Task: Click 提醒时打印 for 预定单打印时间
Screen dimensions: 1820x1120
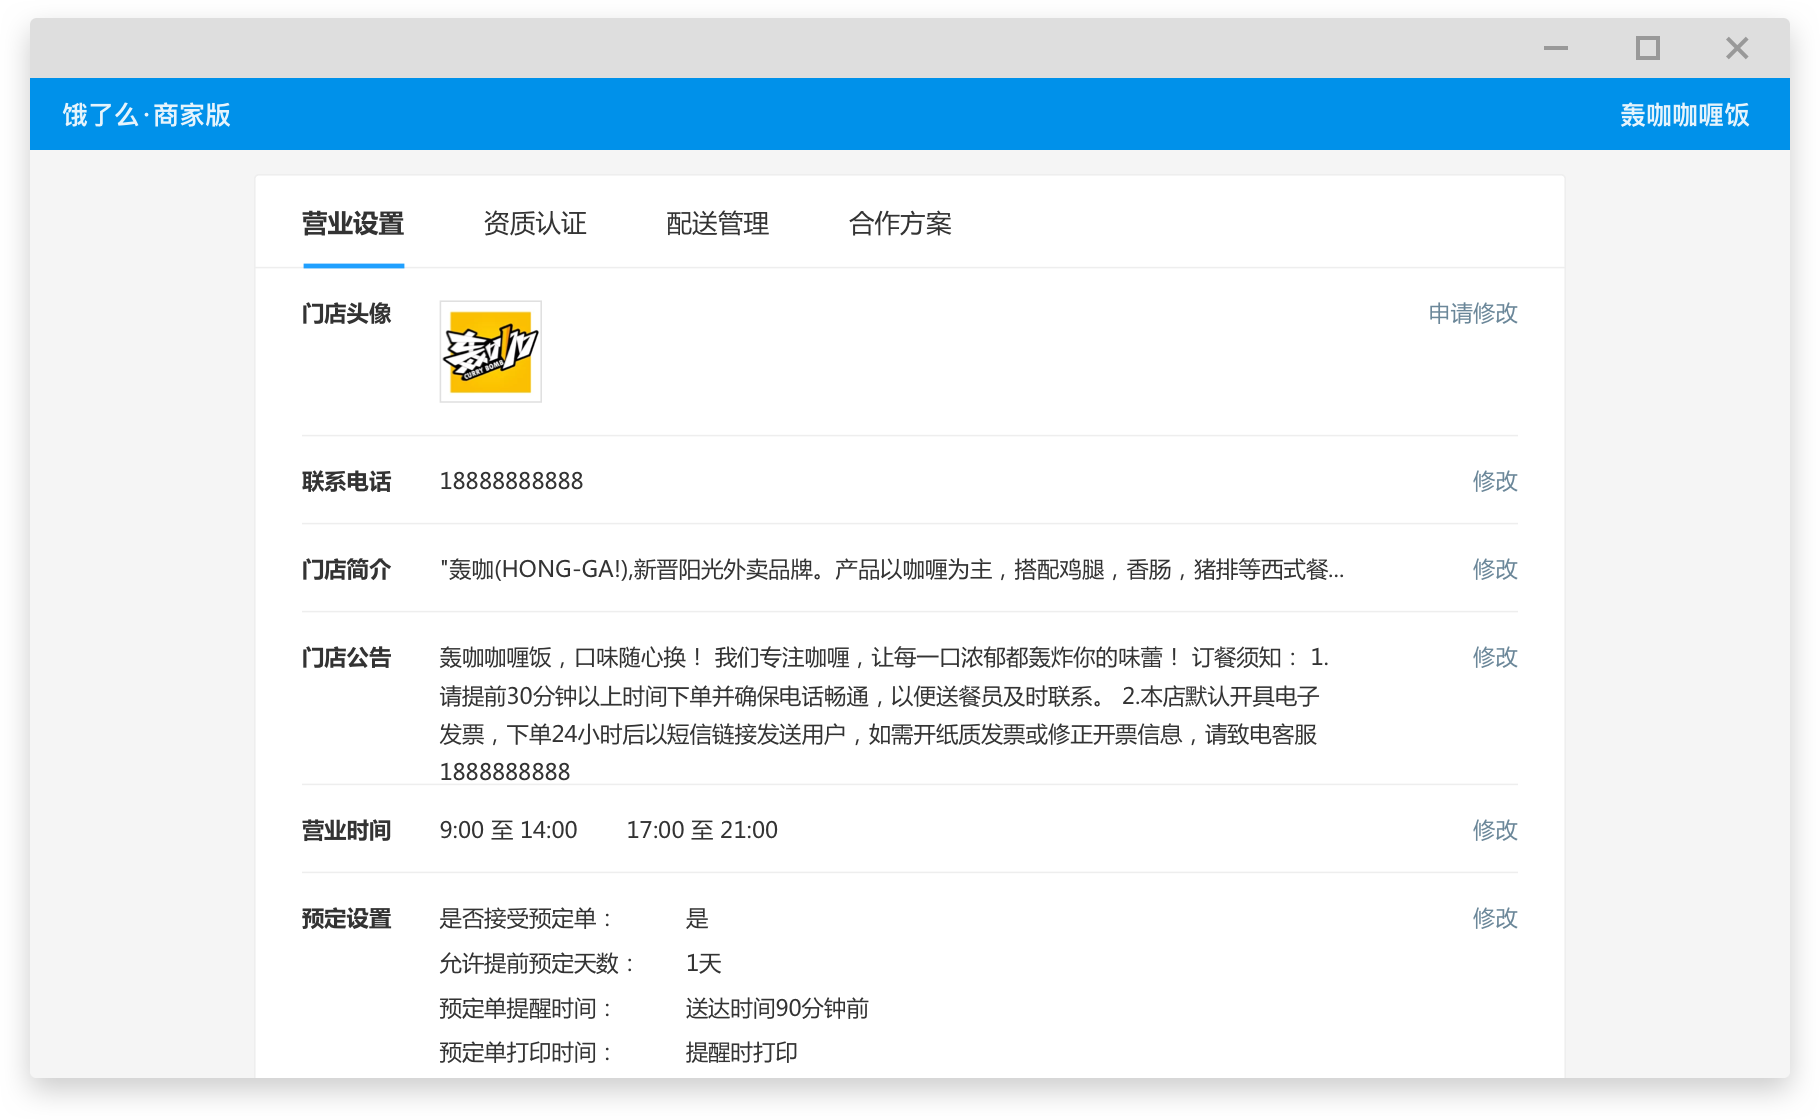Action: click(740, 1052)
